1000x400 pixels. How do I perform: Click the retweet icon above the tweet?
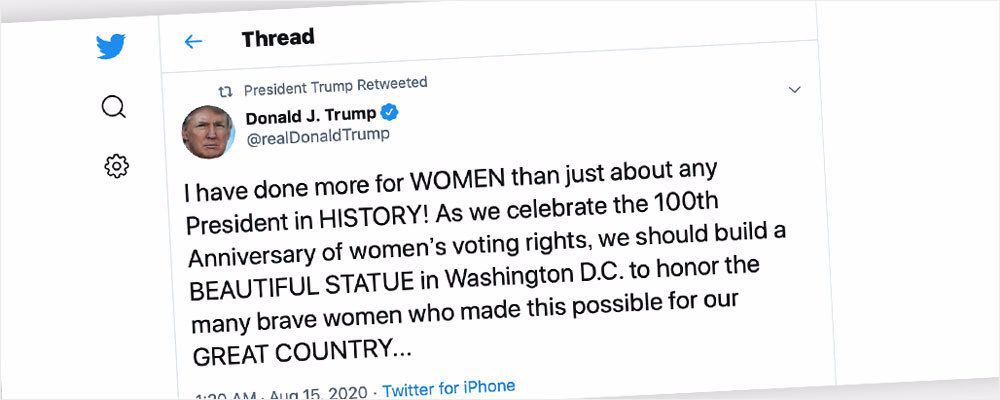(225, 89)
